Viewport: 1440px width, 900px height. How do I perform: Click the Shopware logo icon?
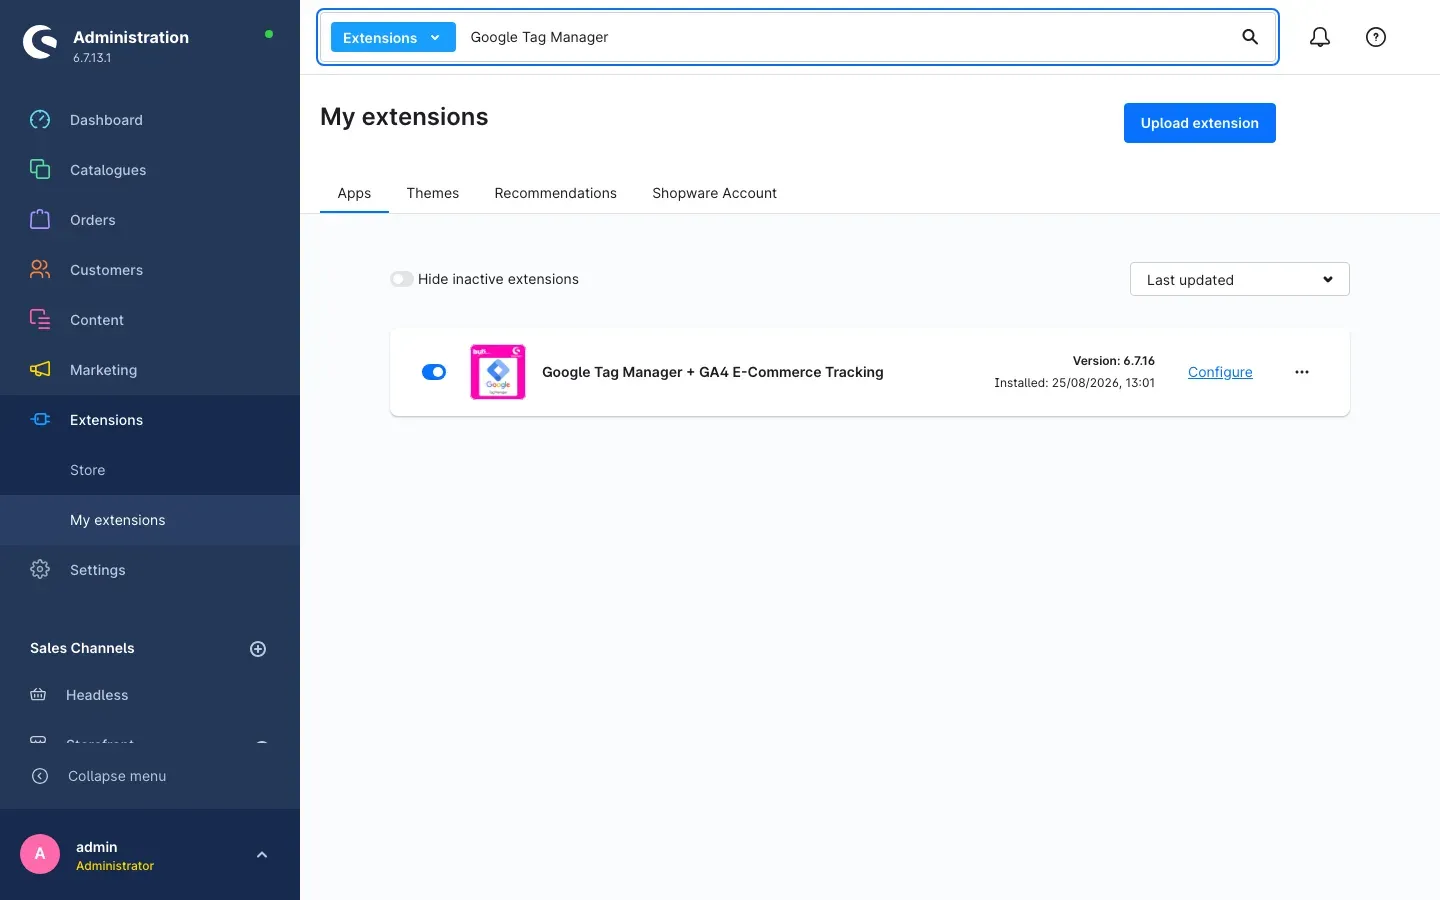click(40, 42)
